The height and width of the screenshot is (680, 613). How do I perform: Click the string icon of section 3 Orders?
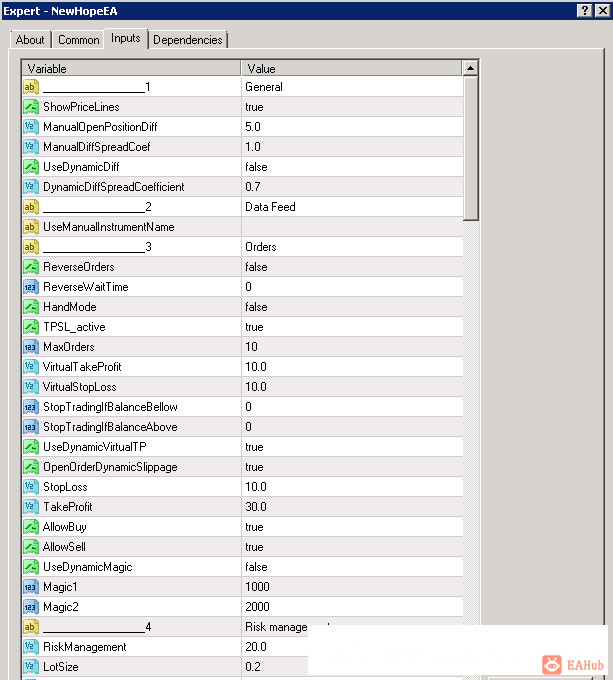(x=31, y=247)
